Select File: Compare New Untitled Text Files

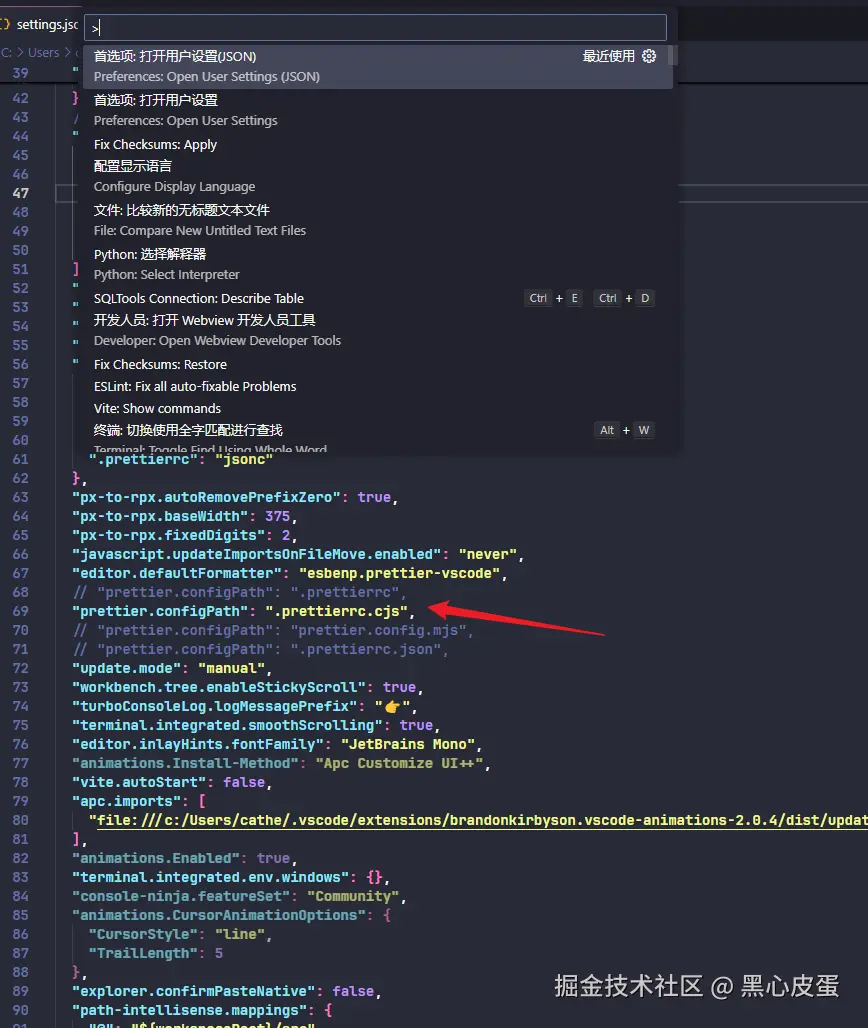coord(378,220)
